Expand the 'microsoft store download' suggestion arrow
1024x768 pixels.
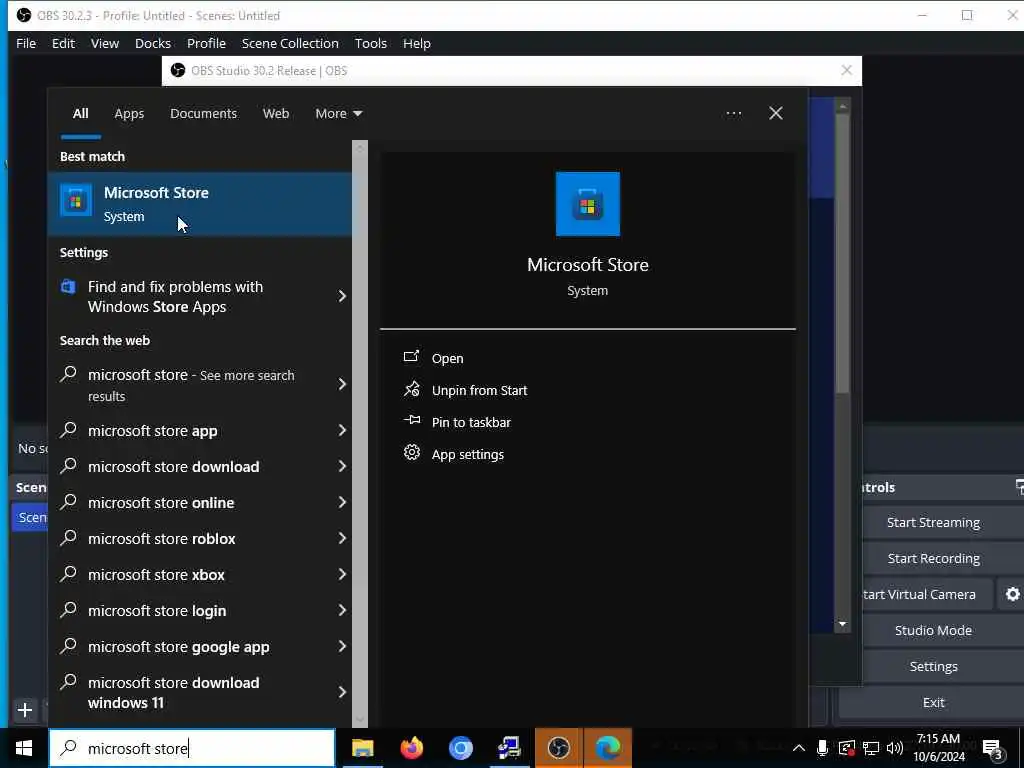(x=342, y=466)
